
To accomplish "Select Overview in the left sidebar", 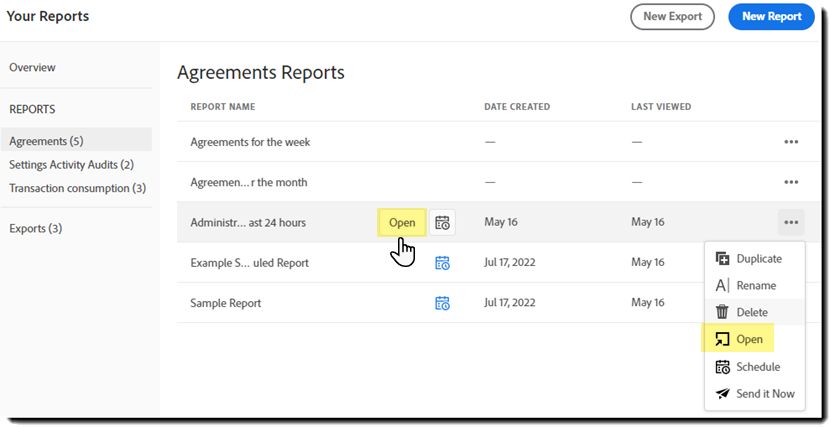I will point(32,68).
